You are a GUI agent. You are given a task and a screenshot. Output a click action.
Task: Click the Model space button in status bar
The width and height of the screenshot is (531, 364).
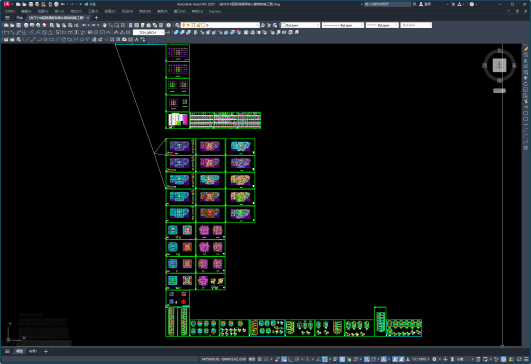coord(252,359)
